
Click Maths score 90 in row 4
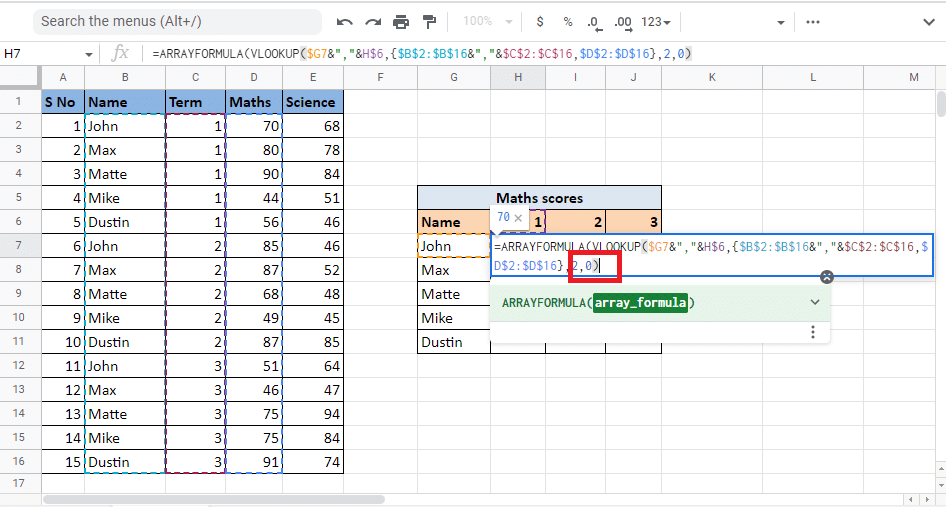254,174
